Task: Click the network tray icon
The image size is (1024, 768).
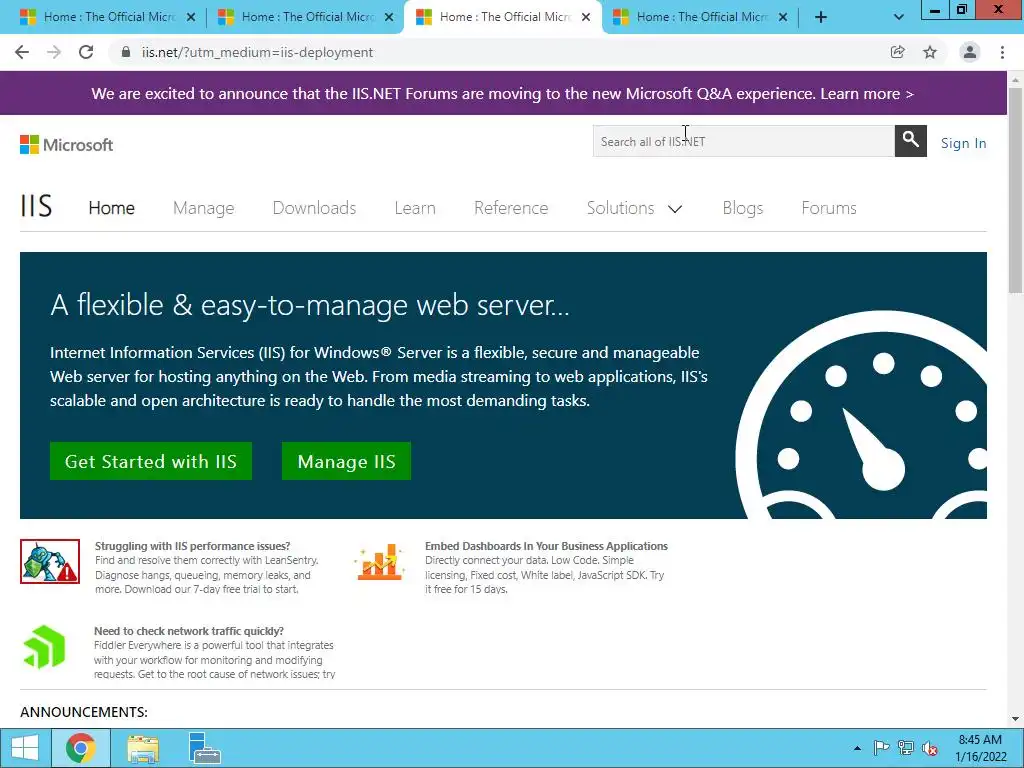Action: [905, 748]
